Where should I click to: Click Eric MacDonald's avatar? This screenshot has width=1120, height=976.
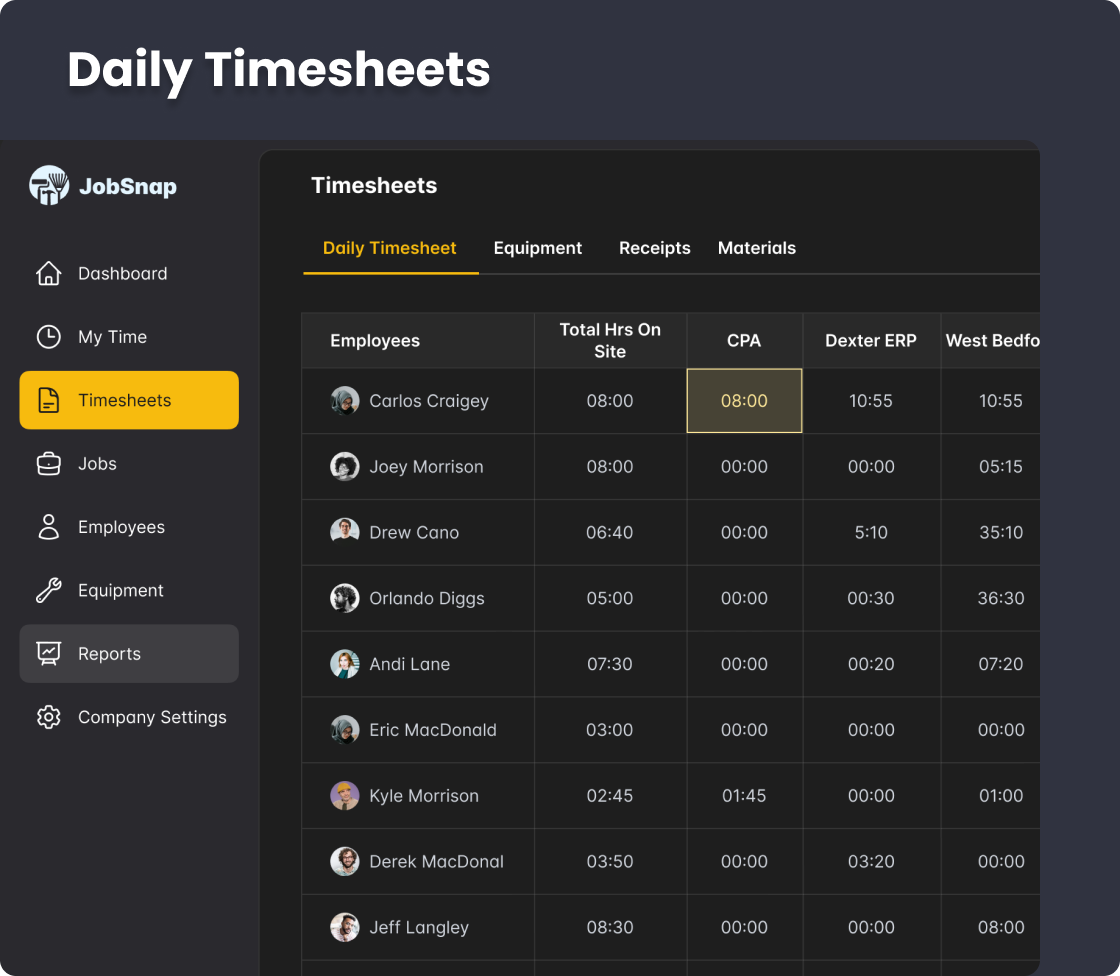click(345, 729)
